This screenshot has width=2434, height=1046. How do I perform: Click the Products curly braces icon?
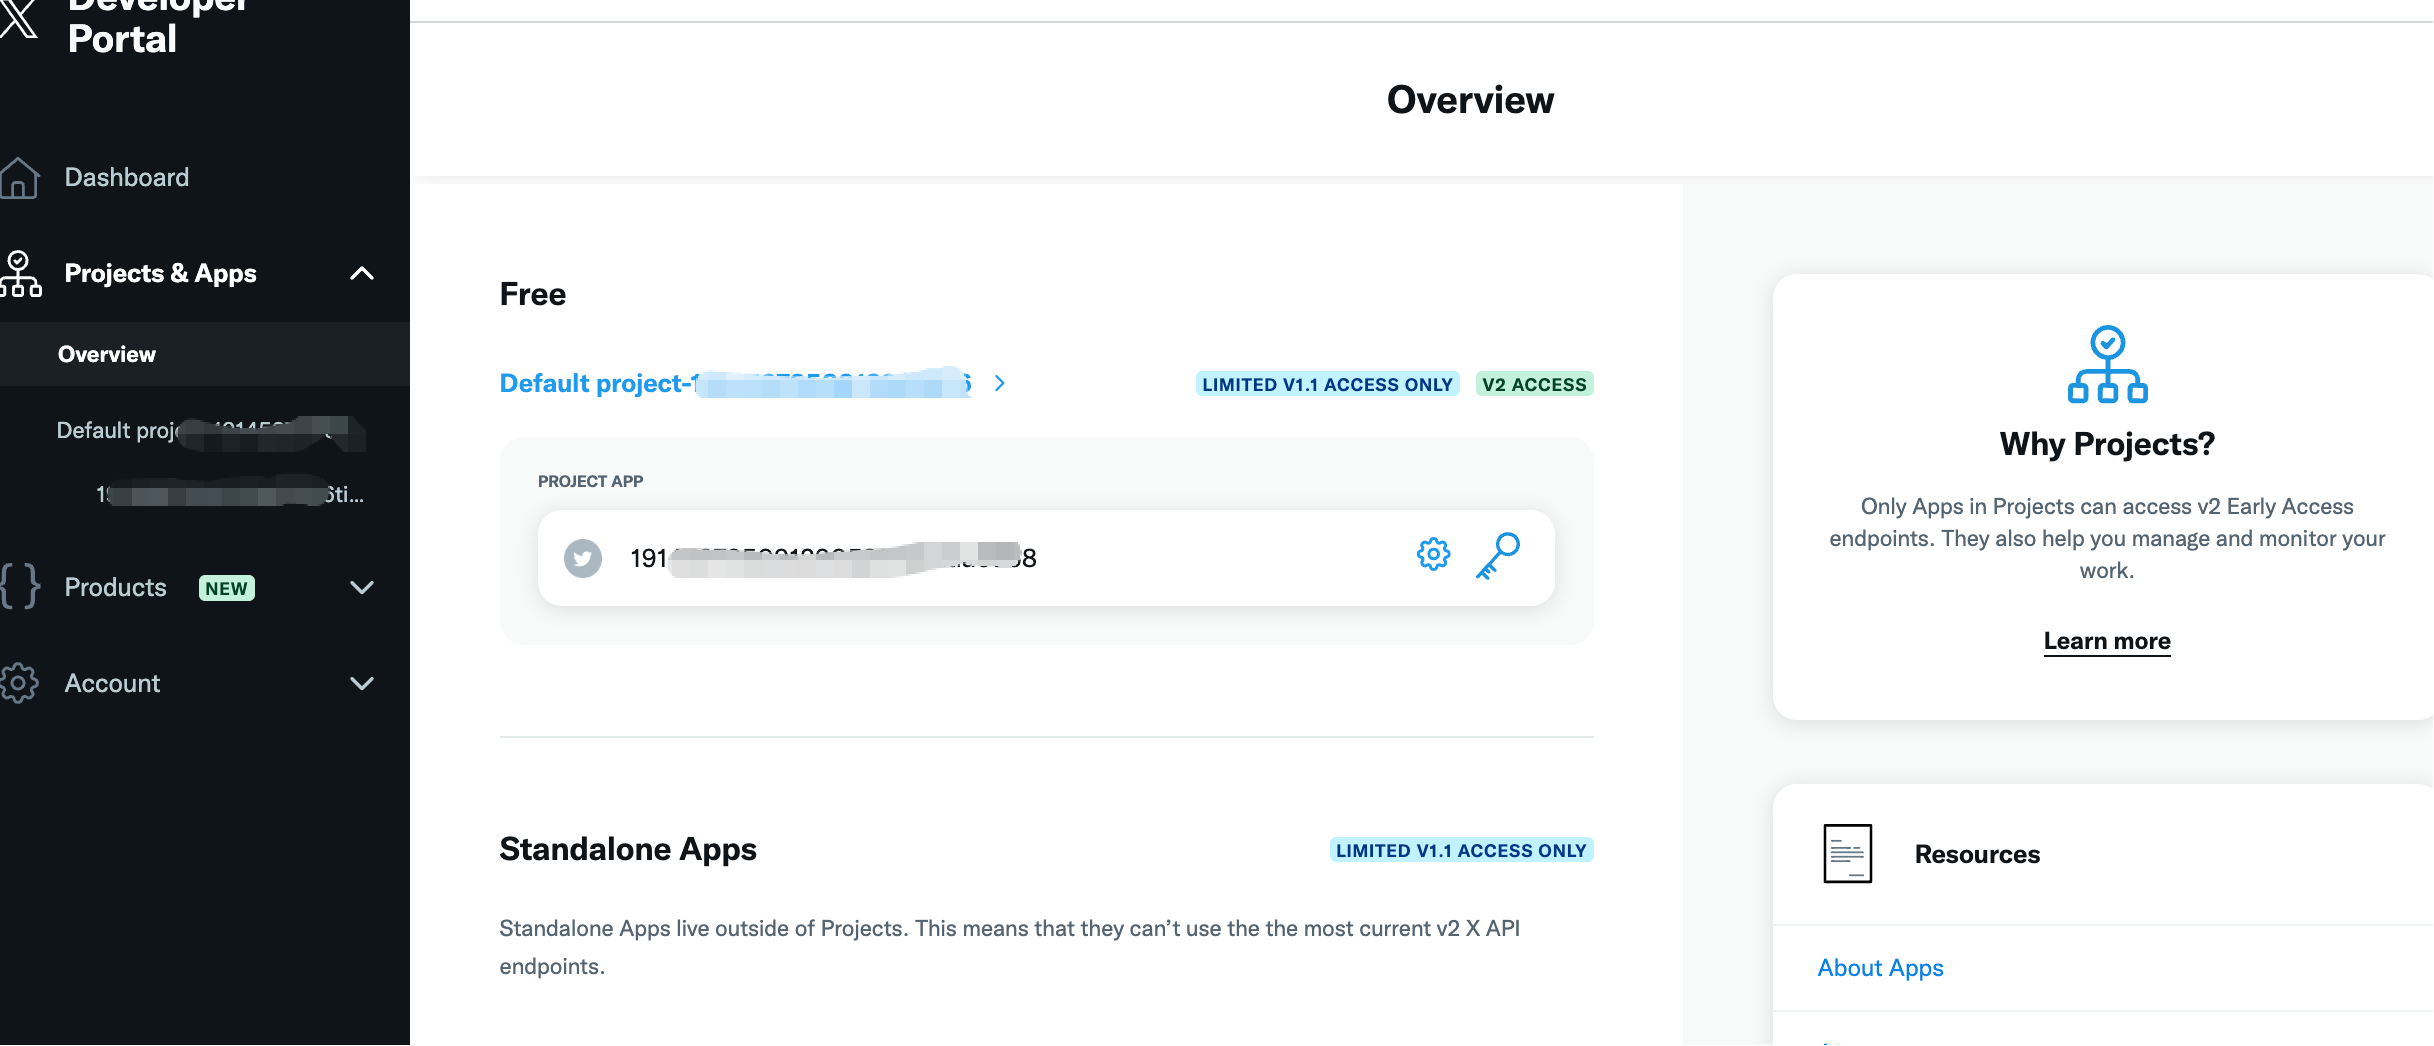[x=20, y=587]
